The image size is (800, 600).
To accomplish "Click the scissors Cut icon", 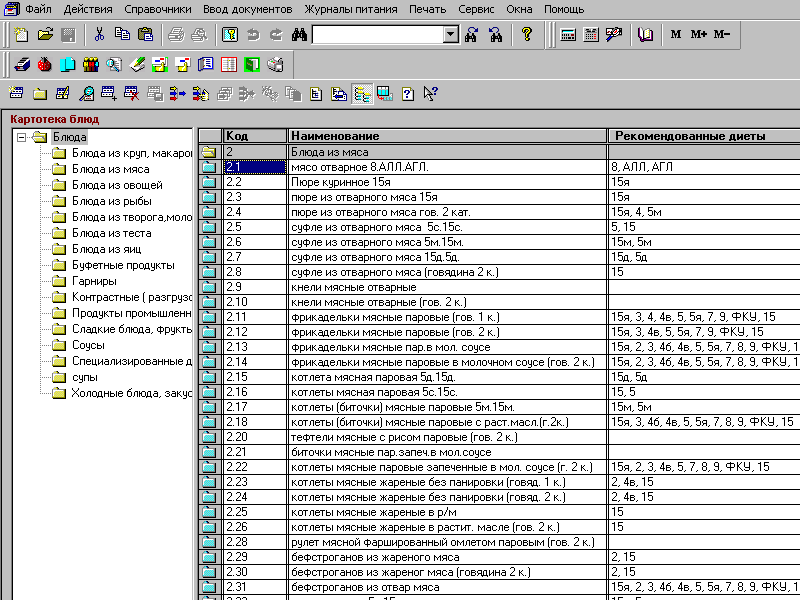I will click(x=99, y=35).
